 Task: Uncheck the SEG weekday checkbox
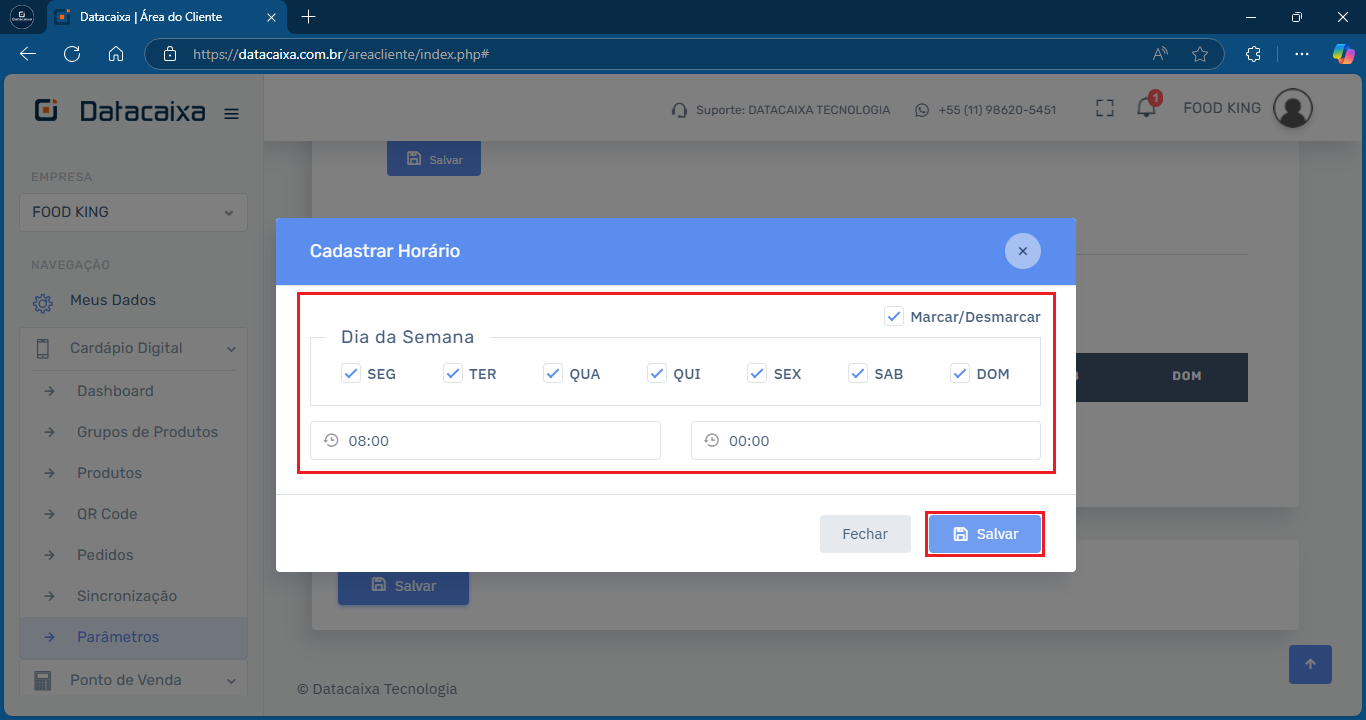pos(351,373)
